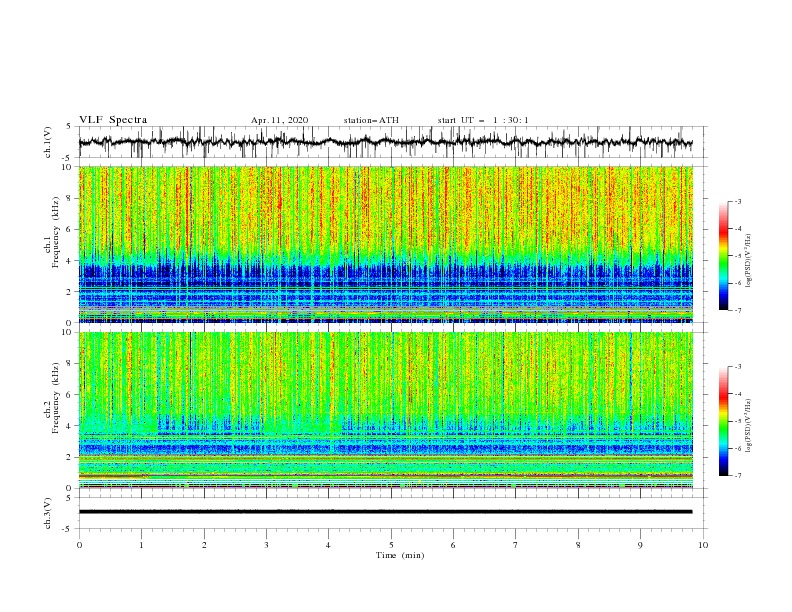The width and height of the screenshot is (792, 612).
Task: Click the "4" tick on the time axis
Action: [x=329, y=545]
